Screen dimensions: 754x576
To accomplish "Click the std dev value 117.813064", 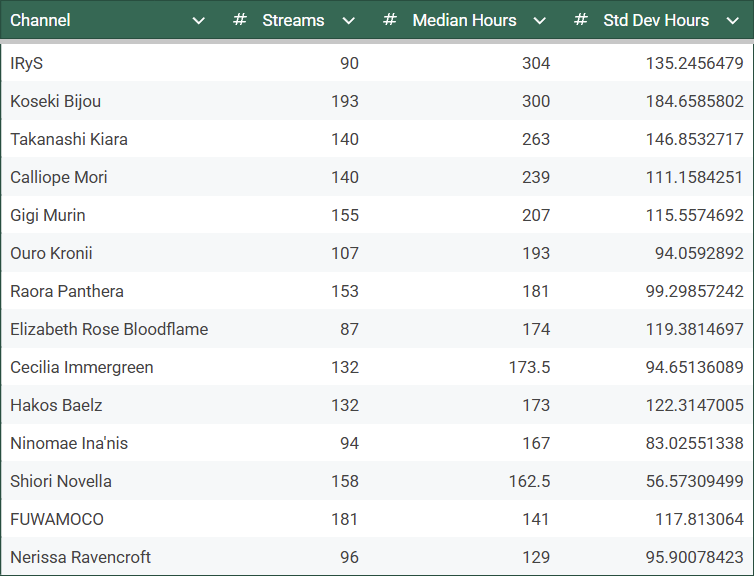I will click(700, 519).
